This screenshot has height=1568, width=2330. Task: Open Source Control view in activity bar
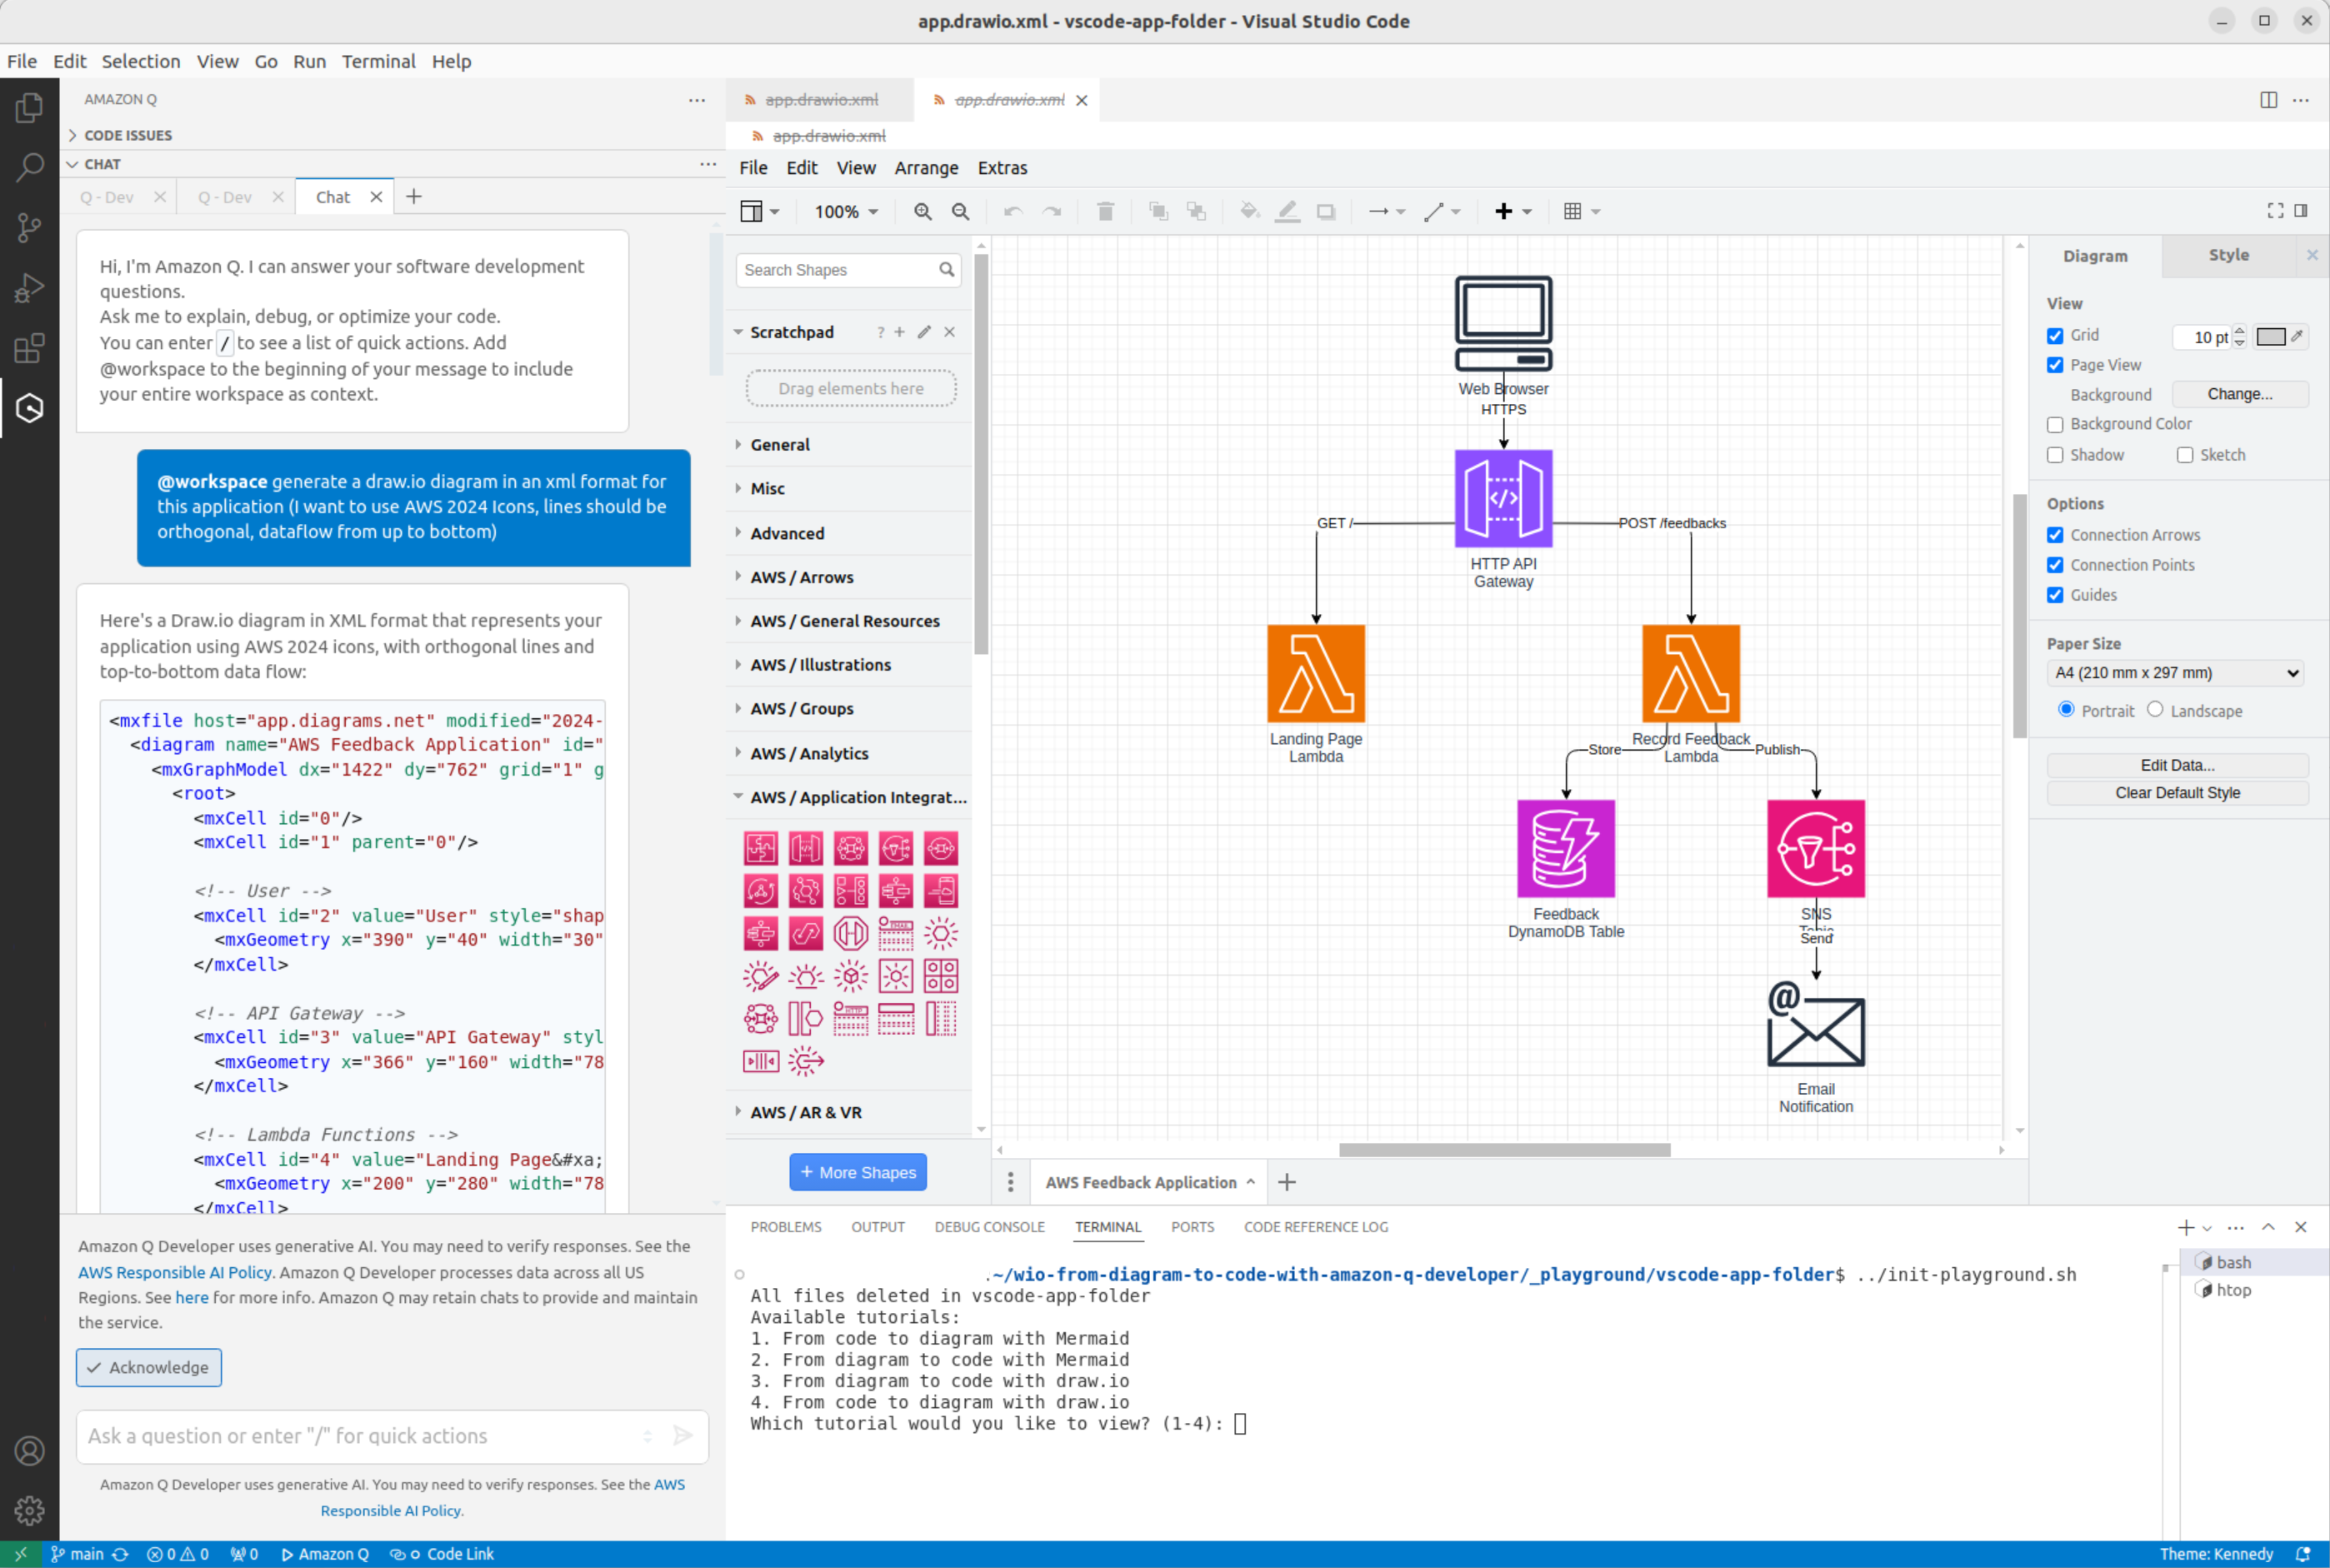29,228
